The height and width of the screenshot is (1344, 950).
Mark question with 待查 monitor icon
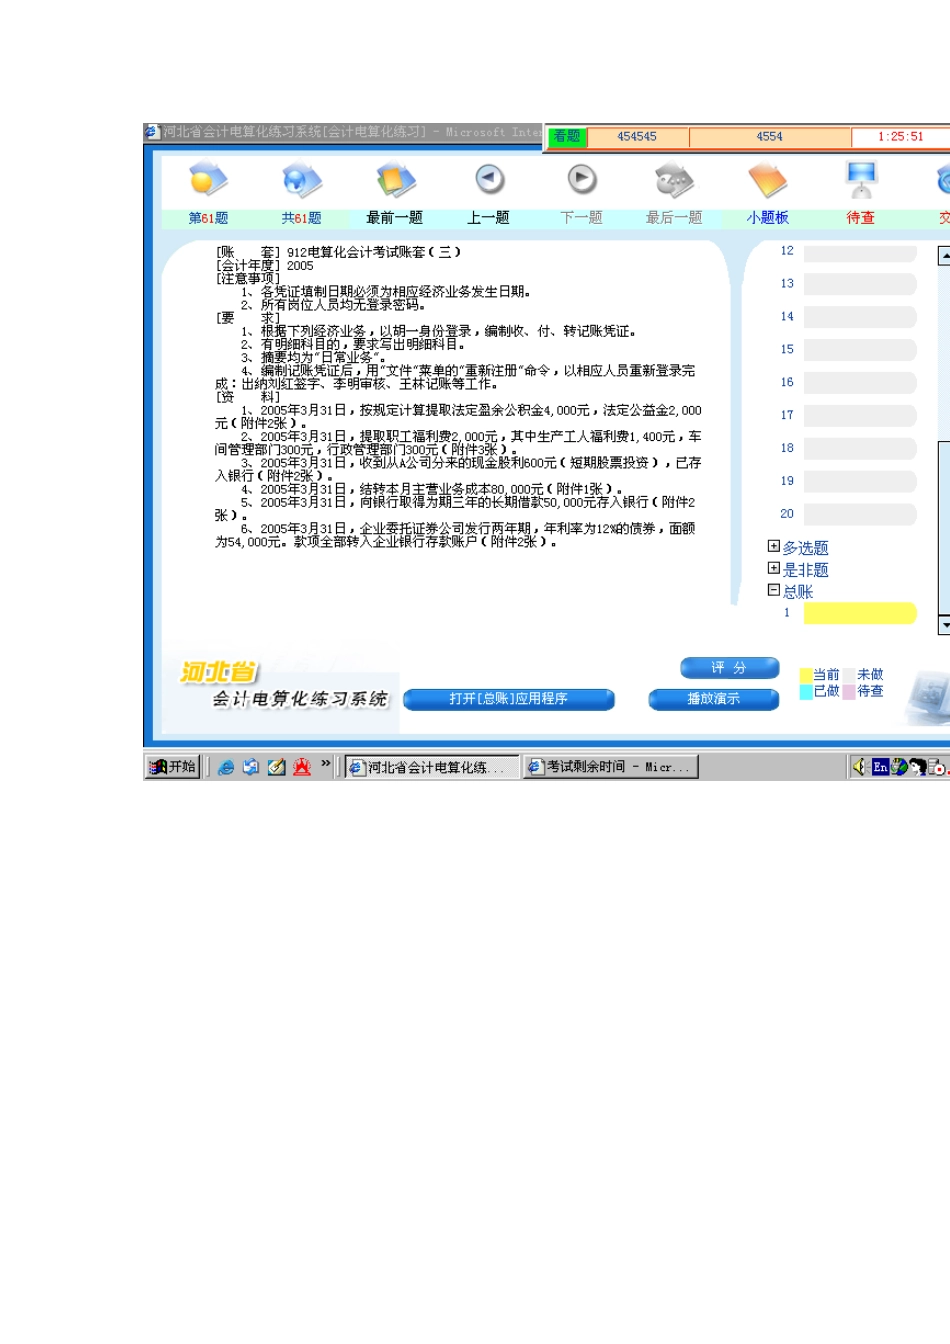point(861,180)
